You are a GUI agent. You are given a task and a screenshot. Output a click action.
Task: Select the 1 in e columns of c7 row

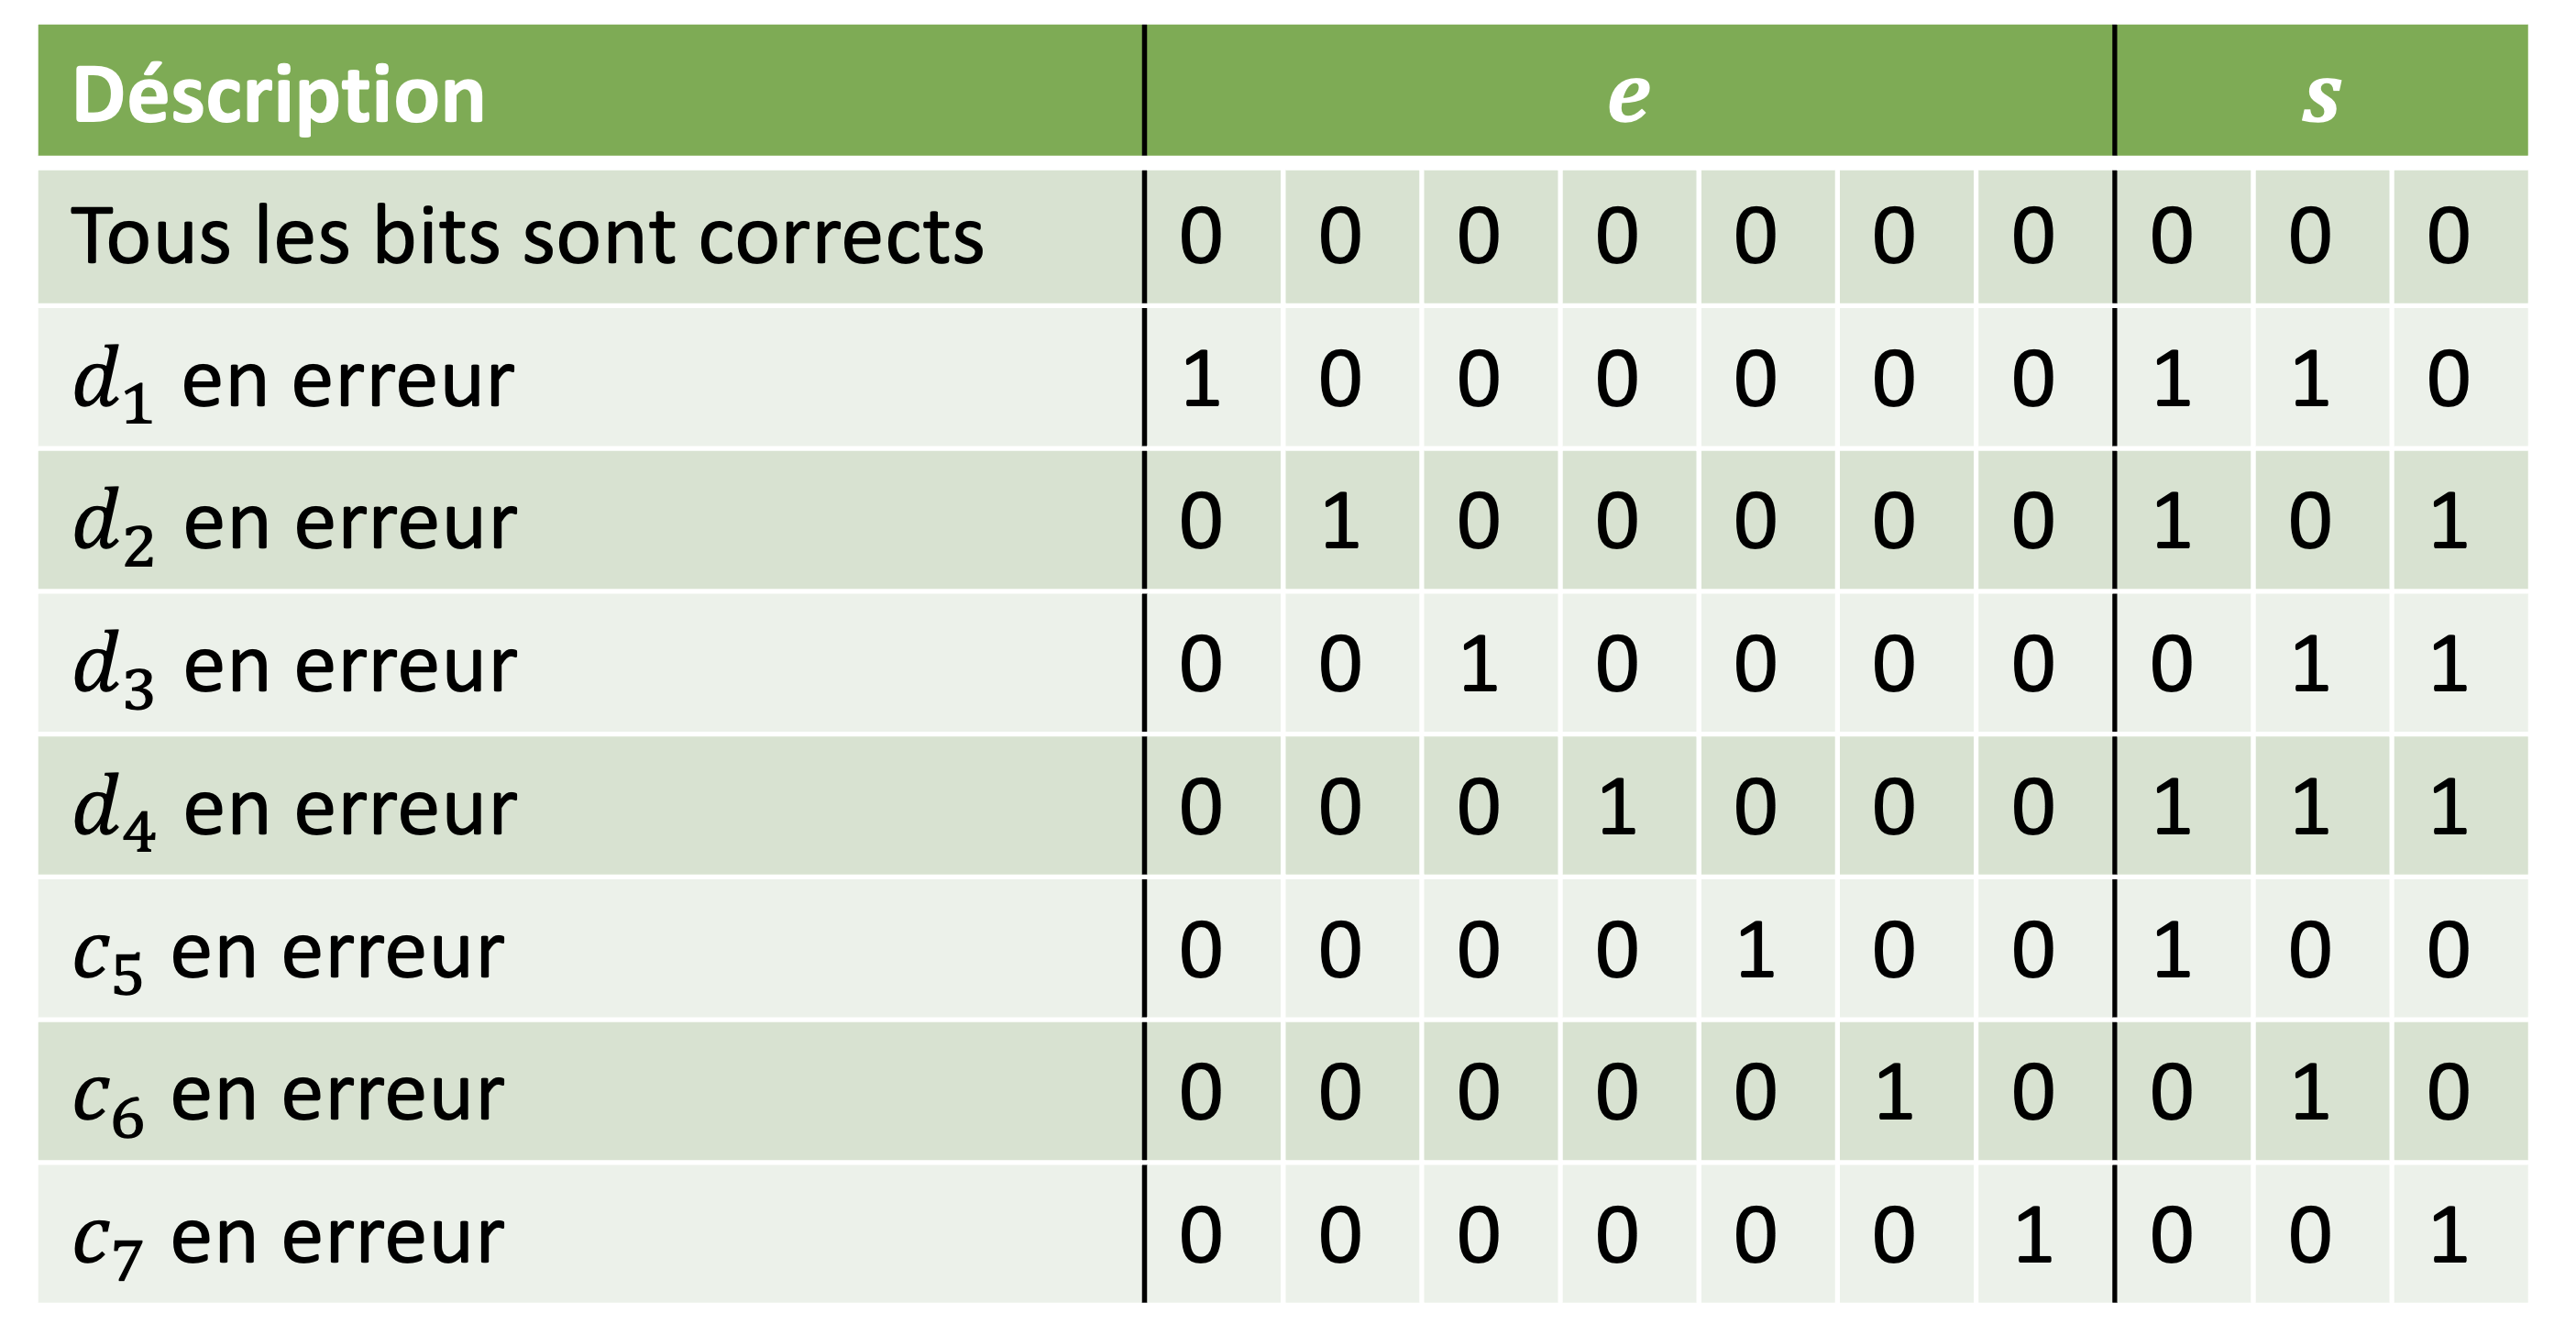[x=2033, y=1235]
